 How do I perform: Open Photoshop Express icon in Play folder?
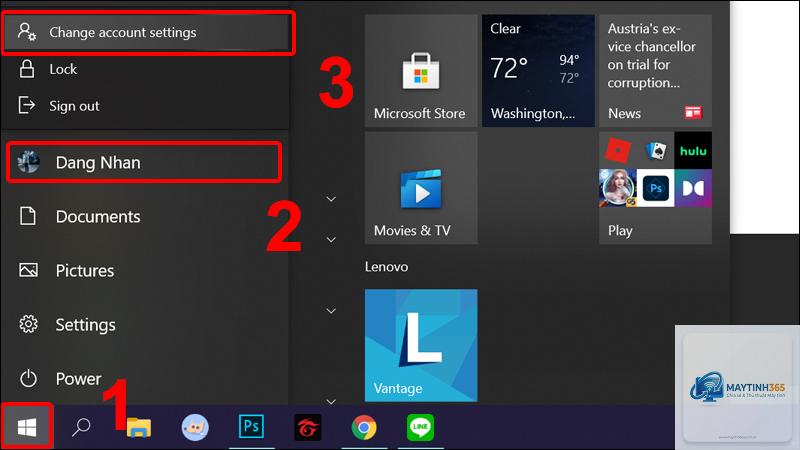coord(656,188)
